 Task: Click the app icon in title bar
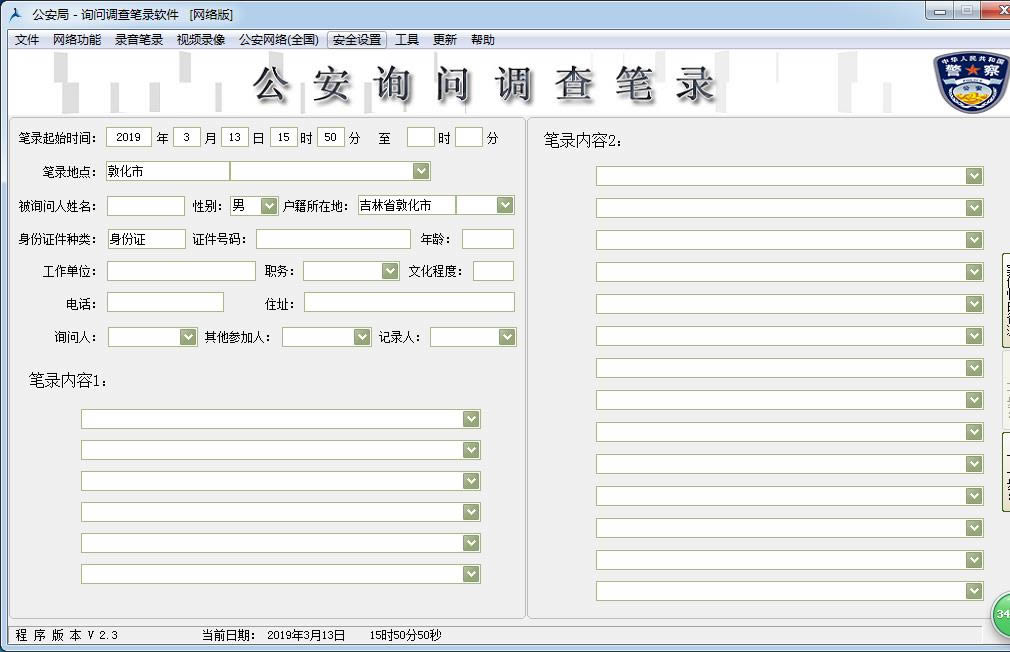pos(15,14)
